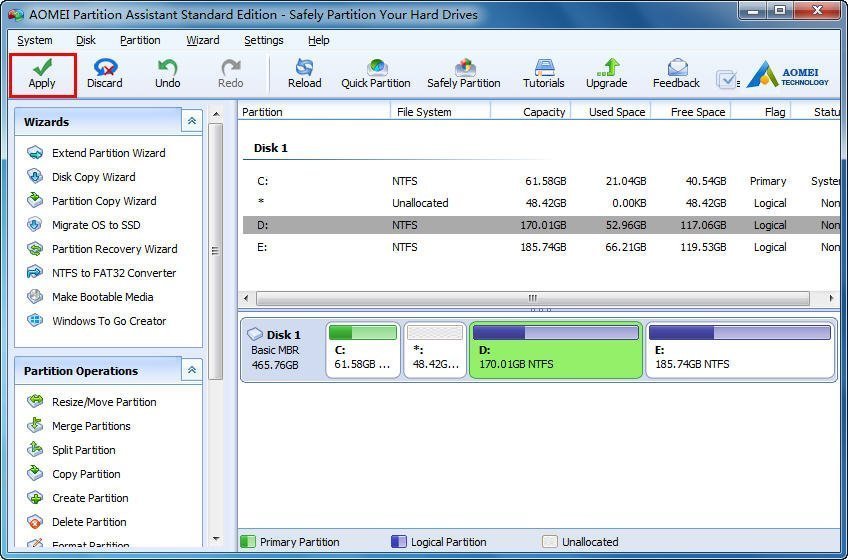Collapse the Wizards panel
Viewport: 848px width, 560px height.
point(192,121)
